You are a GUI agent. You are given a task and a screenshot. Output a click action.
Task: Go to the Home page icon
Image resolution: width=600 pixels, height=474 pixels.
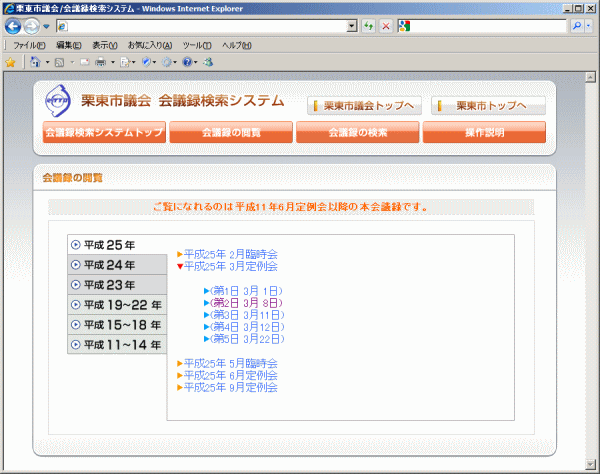click(x=35, y=62)
